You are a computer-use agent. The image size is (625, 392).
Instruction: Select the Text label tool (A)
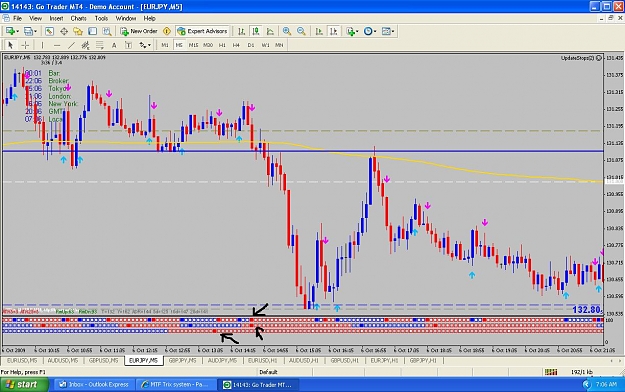(114, 45)
